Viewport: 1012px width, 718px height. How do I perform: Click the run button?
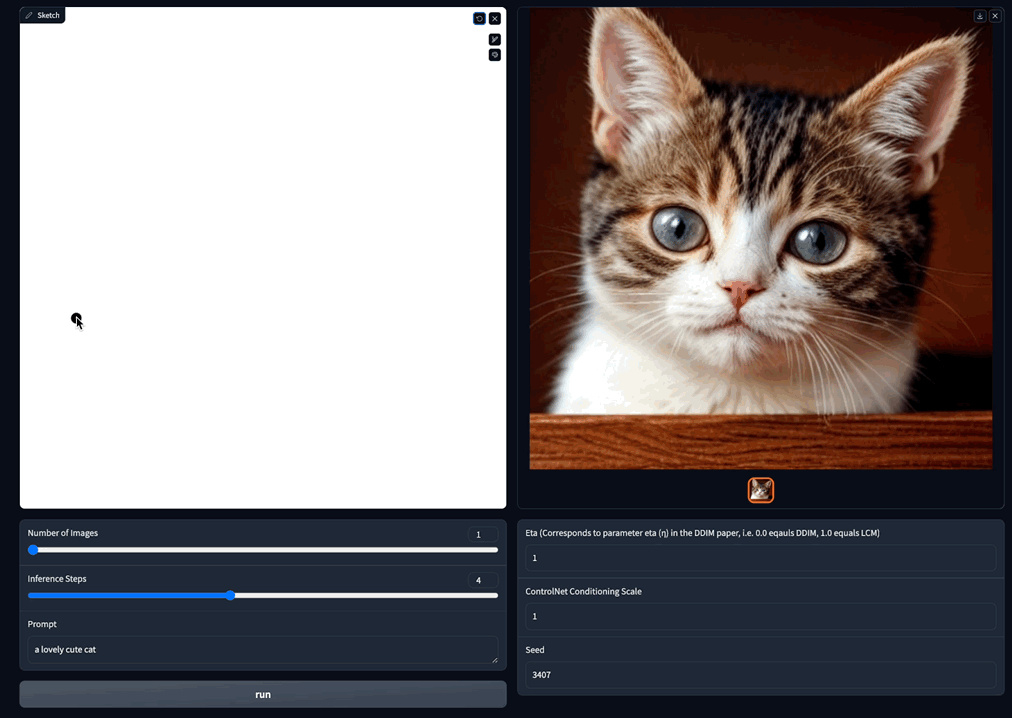[263, 694]
